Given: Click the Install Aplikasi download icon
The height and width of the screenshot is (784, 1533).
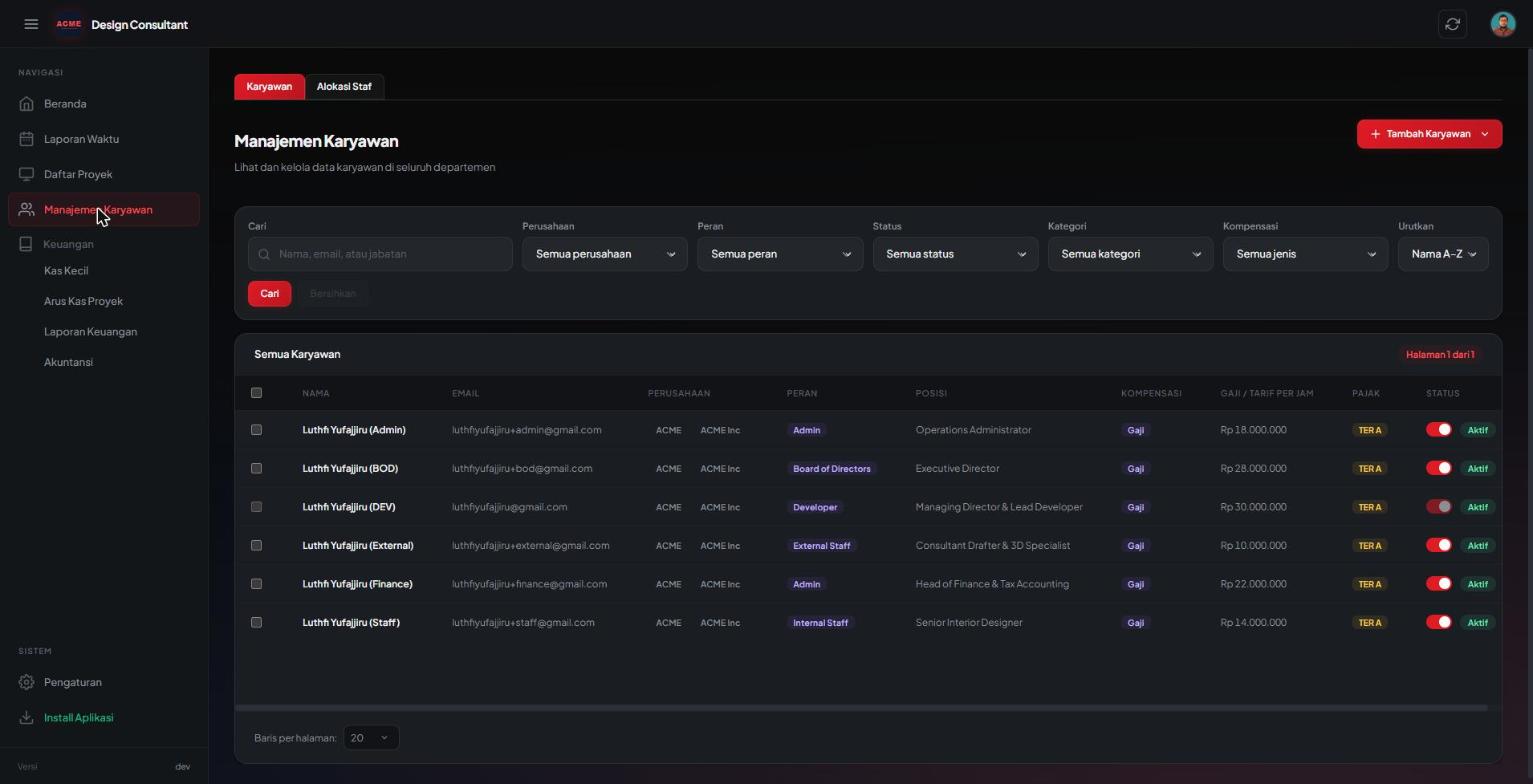Looking at the screenshot, I should tap(27, 718).
